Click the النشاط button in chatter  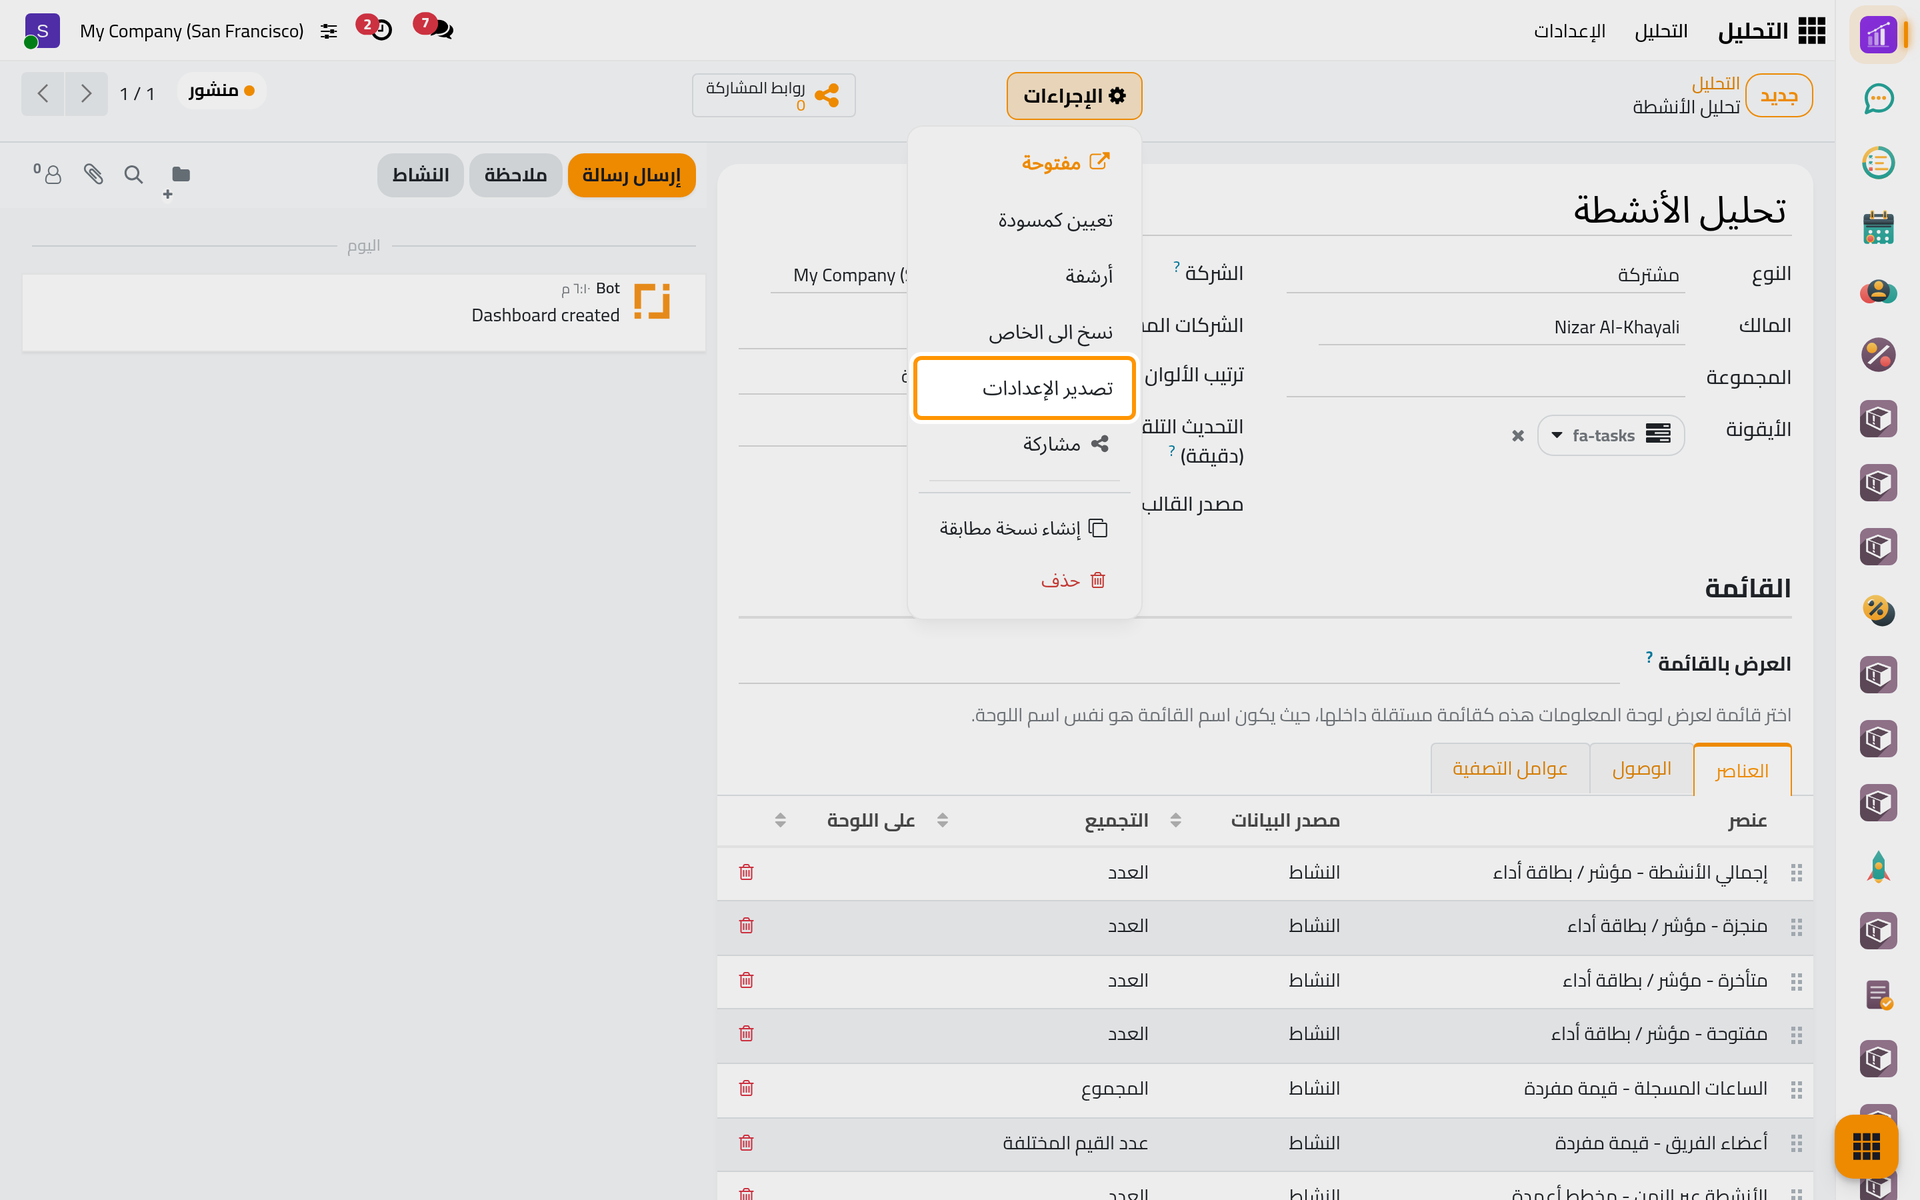tap(420, 175)
